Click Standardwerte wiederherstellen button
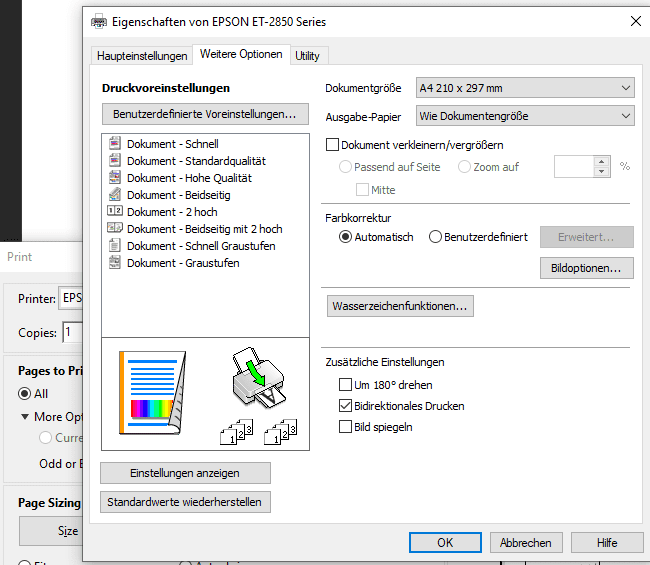The width and height of the screenshot is (650, 565). click(x=185, y=502)
